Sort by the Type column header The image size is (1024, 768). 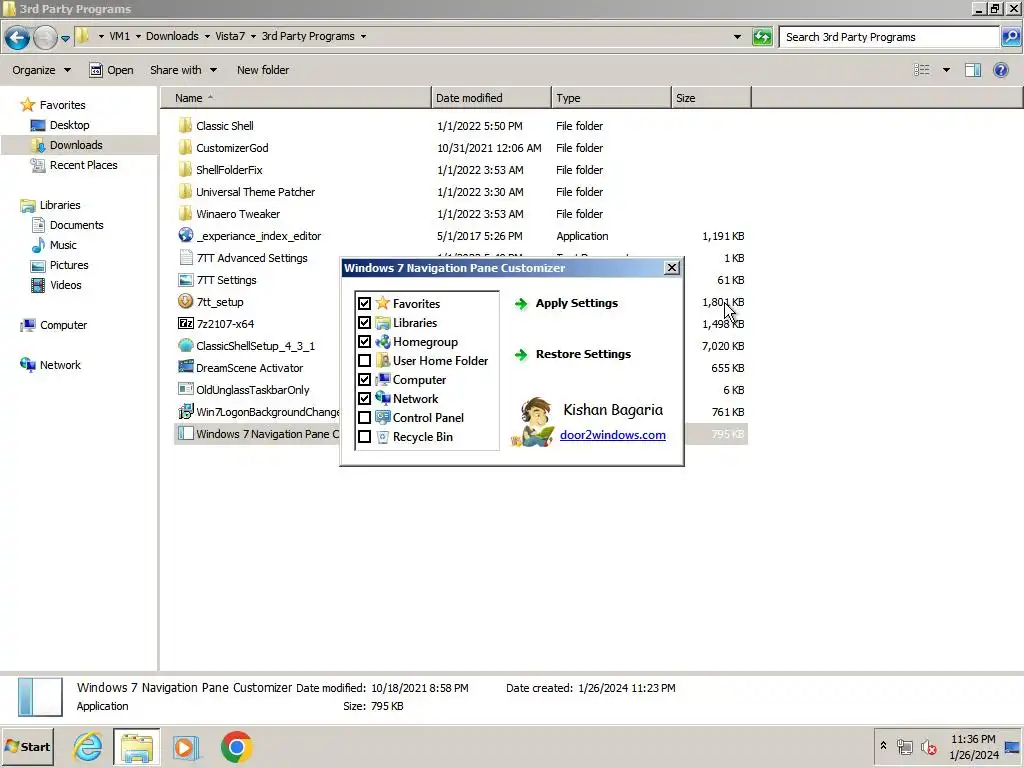pos(611,98)
